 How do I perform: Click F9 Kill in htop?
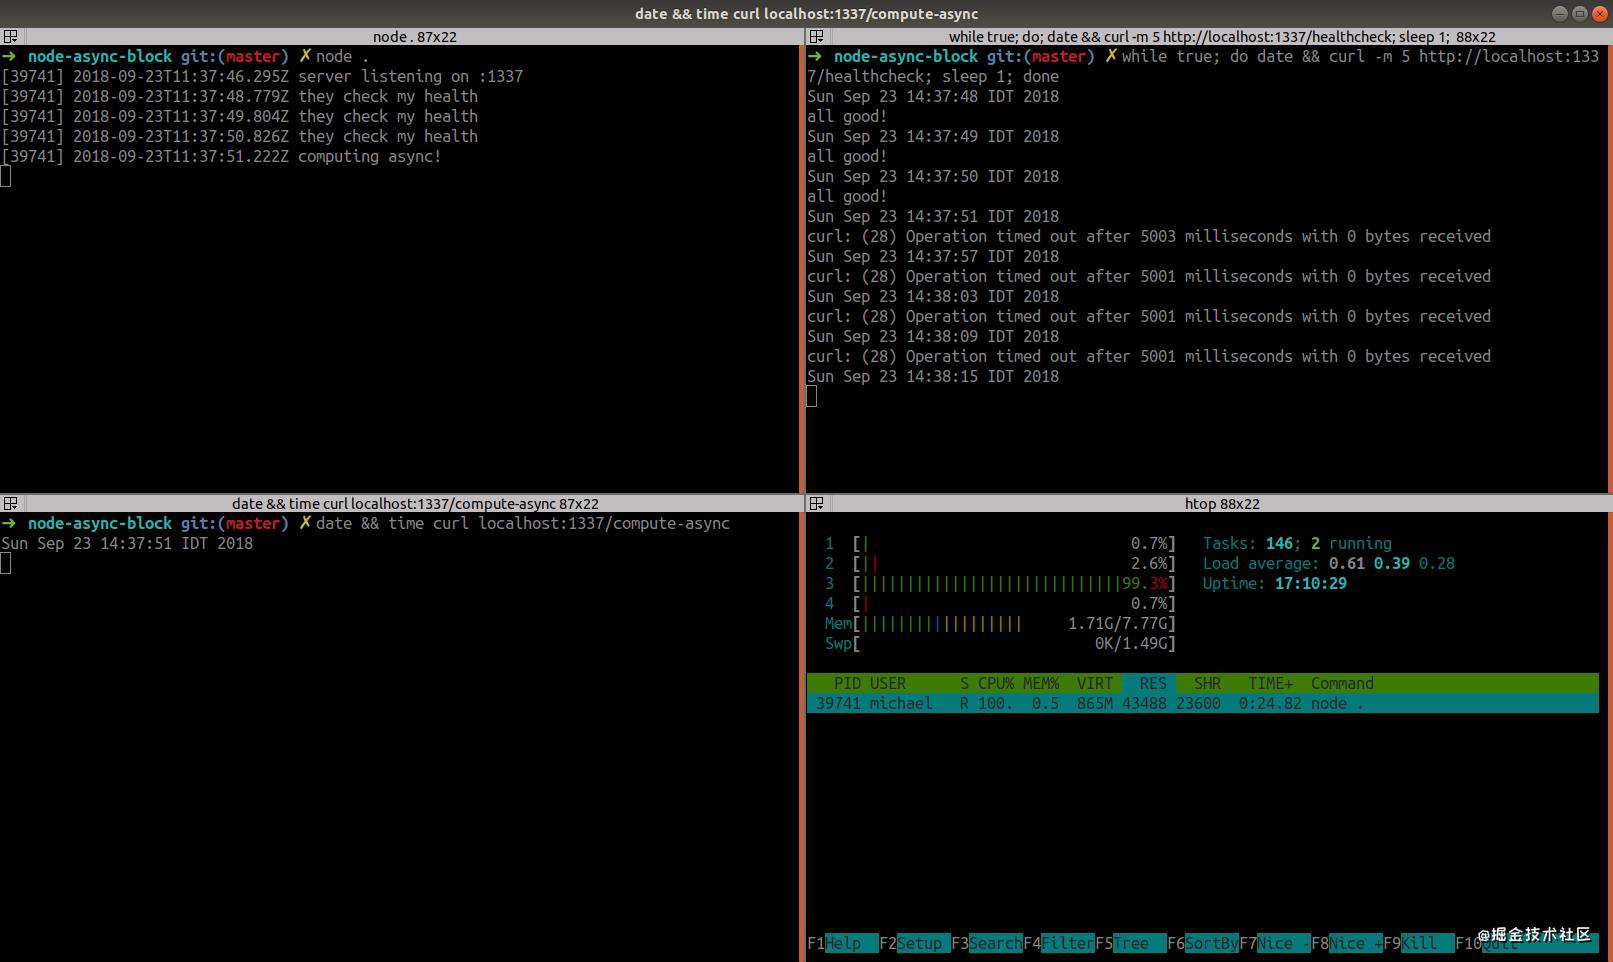pyautogui.click(x=1419, y=943)
